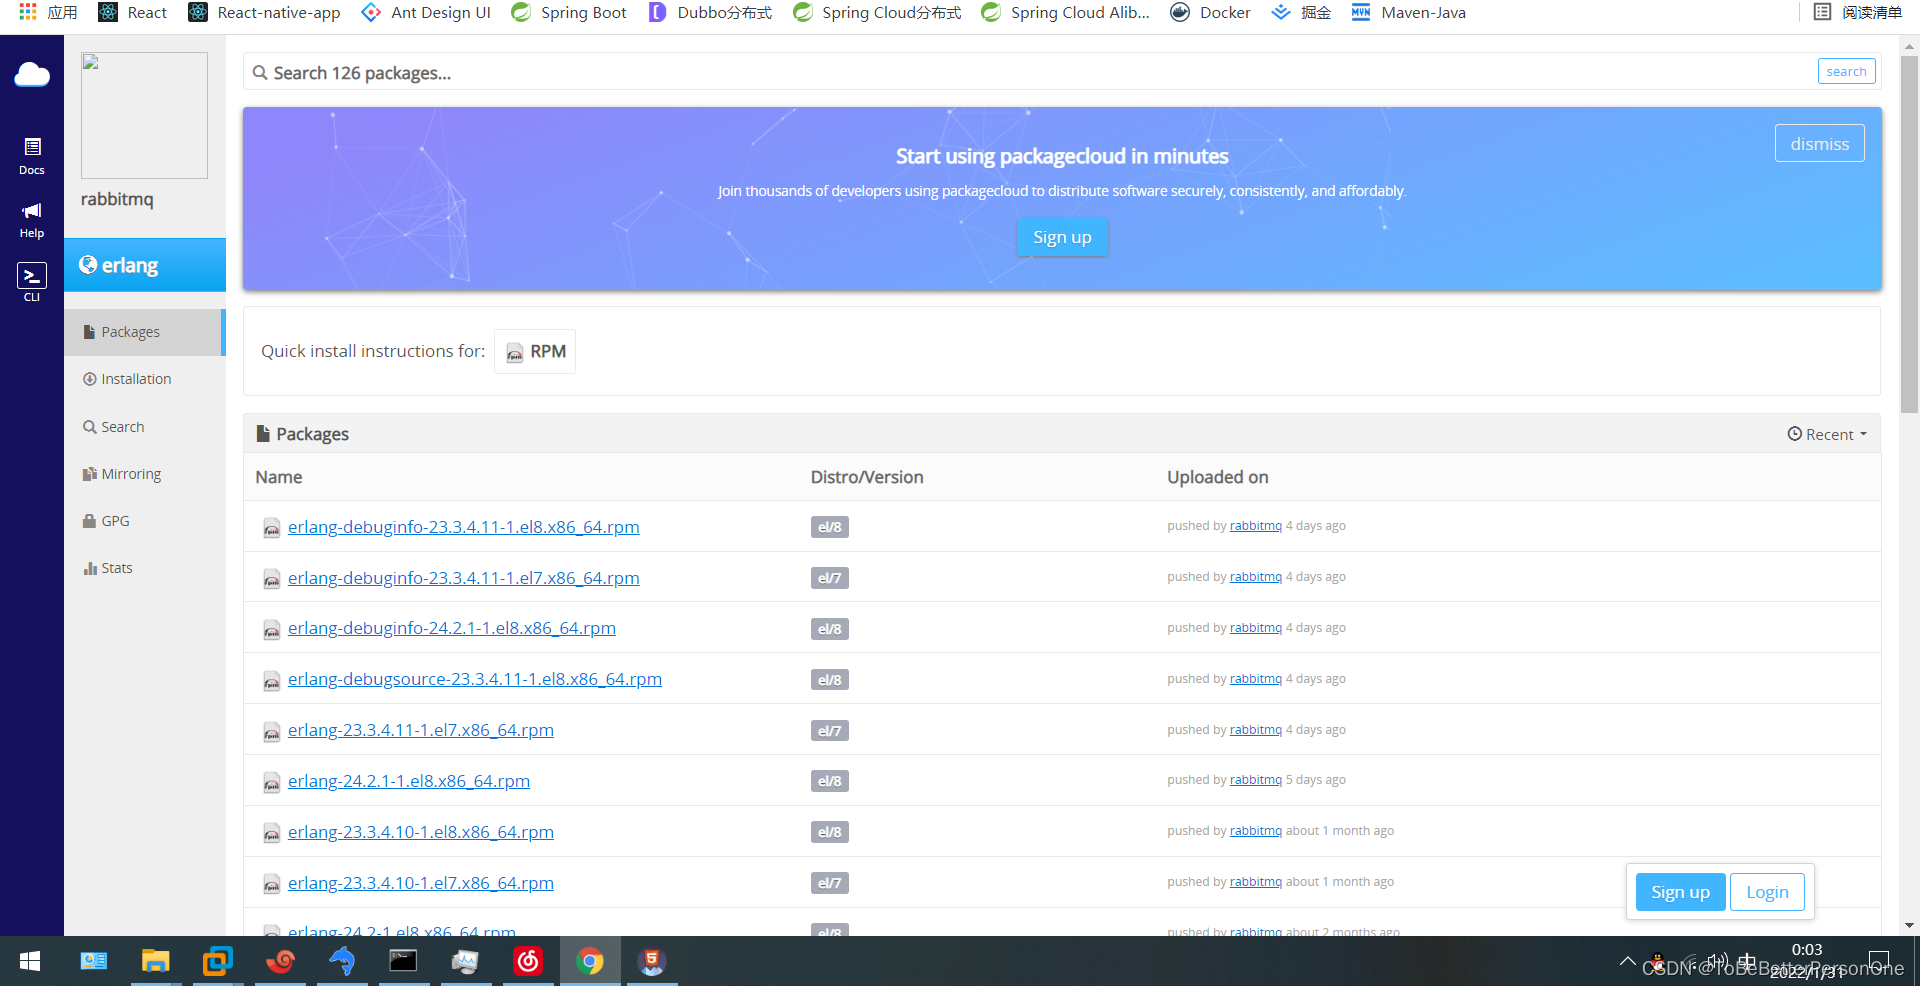The image size is (1920, 986).
Task: Open erlang-debuginfo-24.2.1-1.el8.x86_64.rpm
Action: tap(452, 628)
